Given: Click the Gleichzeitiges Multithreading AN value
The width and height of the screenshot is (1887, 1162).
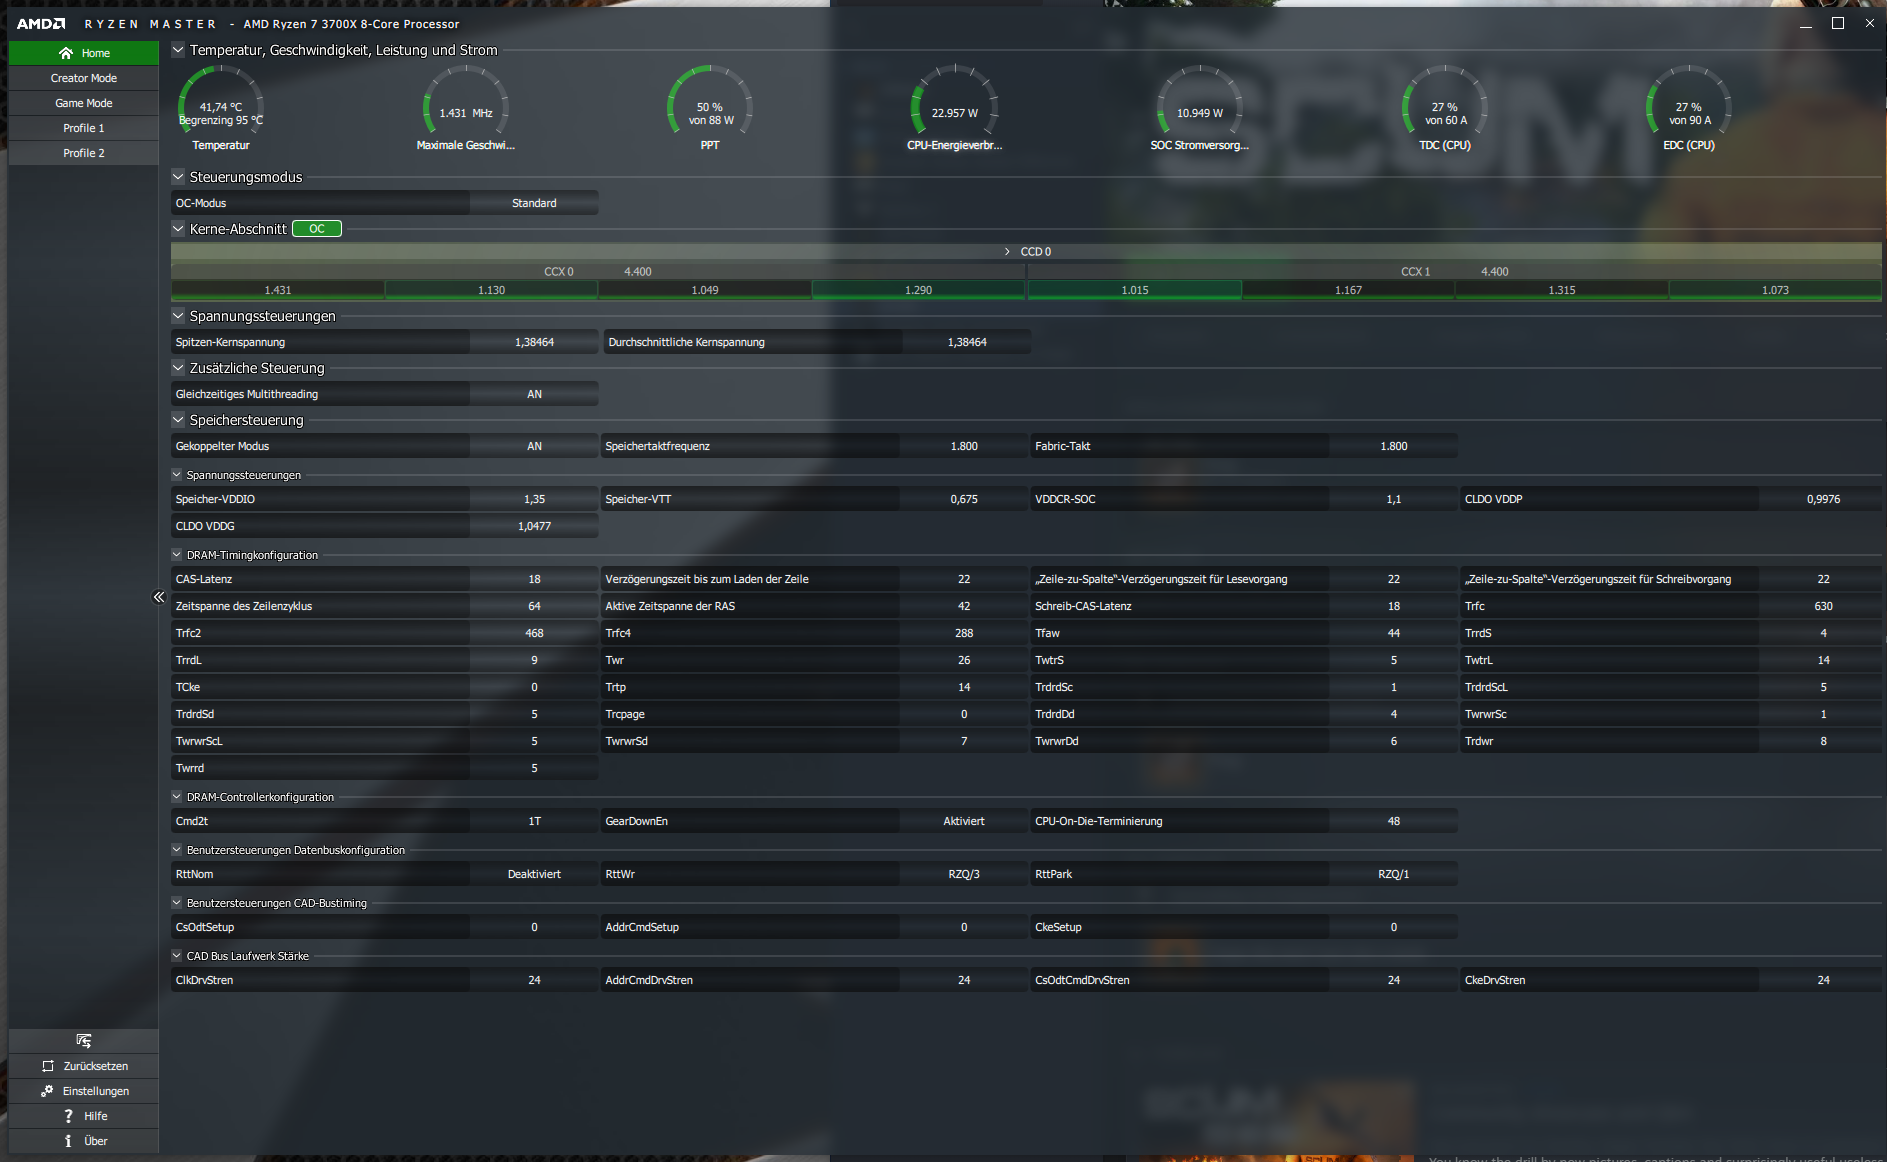Looking at the screenshot, I should (x=534, y=394).
